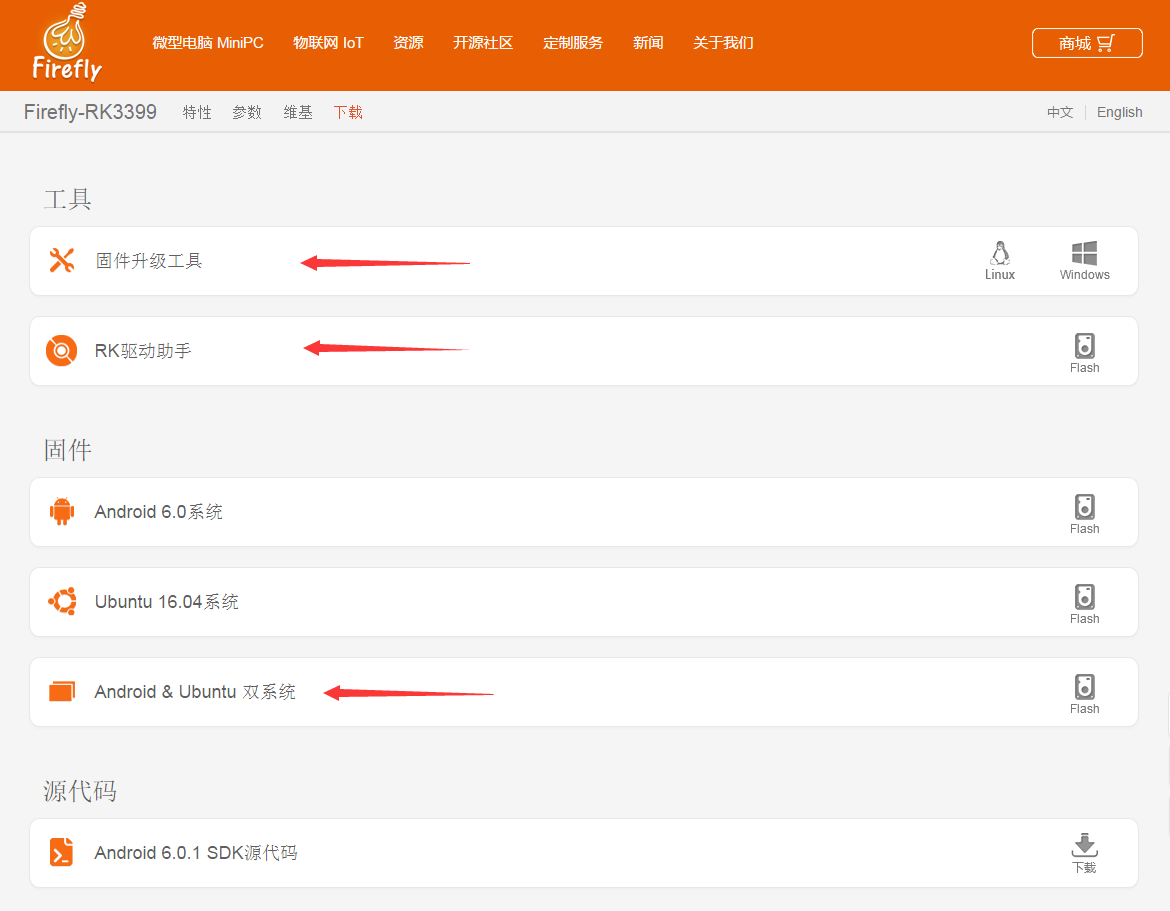Switch to the 参数 tab
The image size is (1170, 911).
(x=247, y=113)
